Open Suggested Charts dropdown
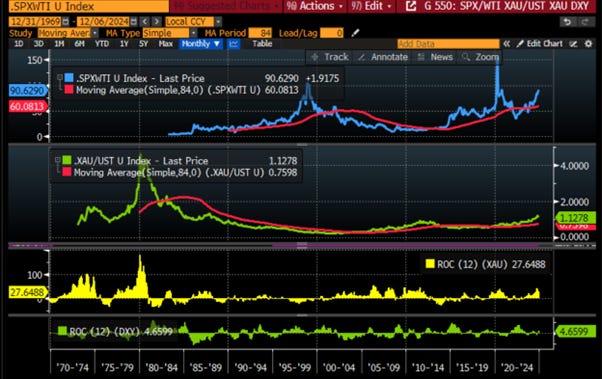This screenshot has width=602, height=379. [226, 6]
